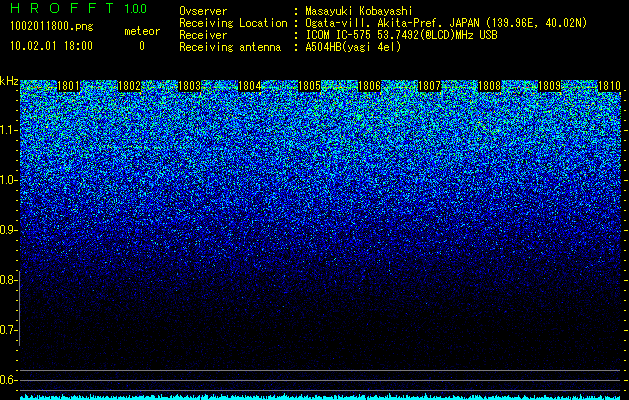Click the 0.6 frequency axis label

coord(7,380)
